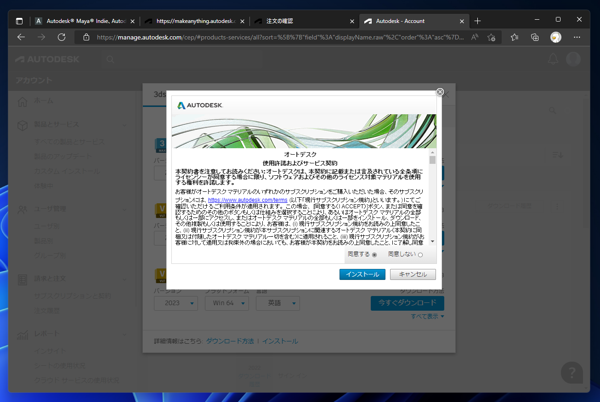This screenshot has width=600, height=402.
Task: Select the 同意する radio button
Action: [x=375, y=255]
